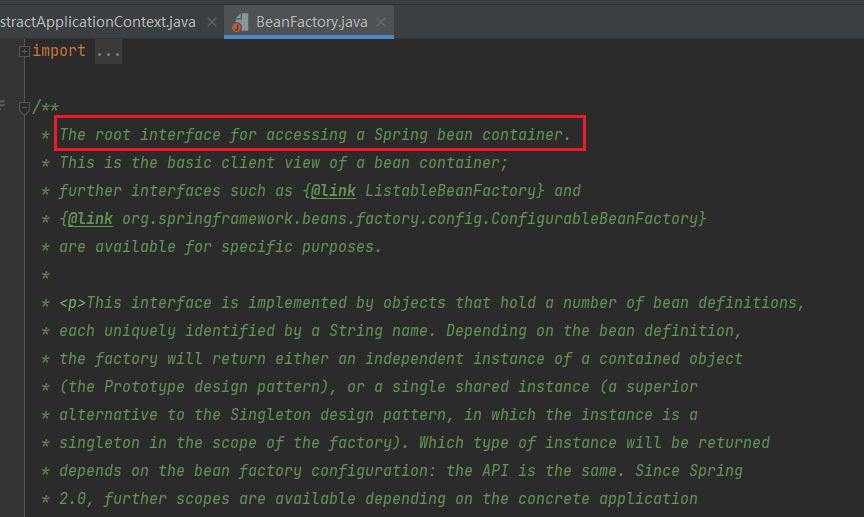Close the AbstractApplicationContext.java tab
864x517 pixels.
coord(208,21)
